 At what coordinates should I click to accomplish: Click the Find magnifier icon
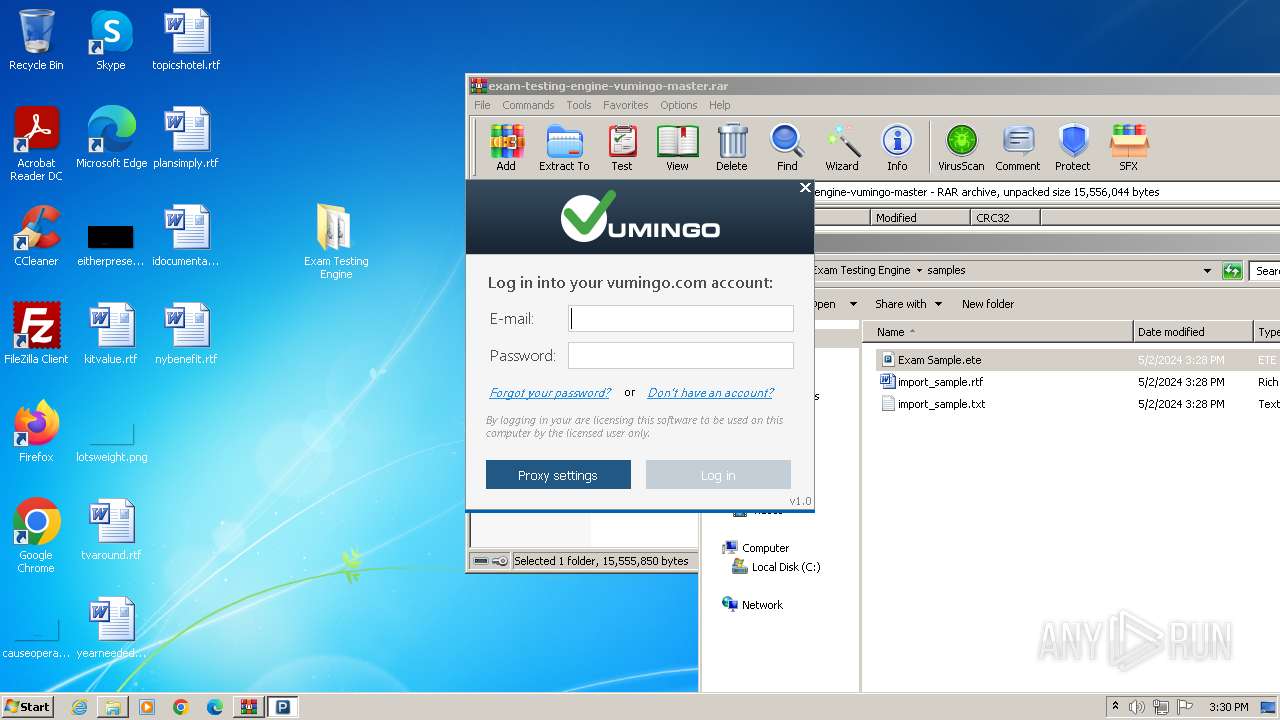[787, 148]
